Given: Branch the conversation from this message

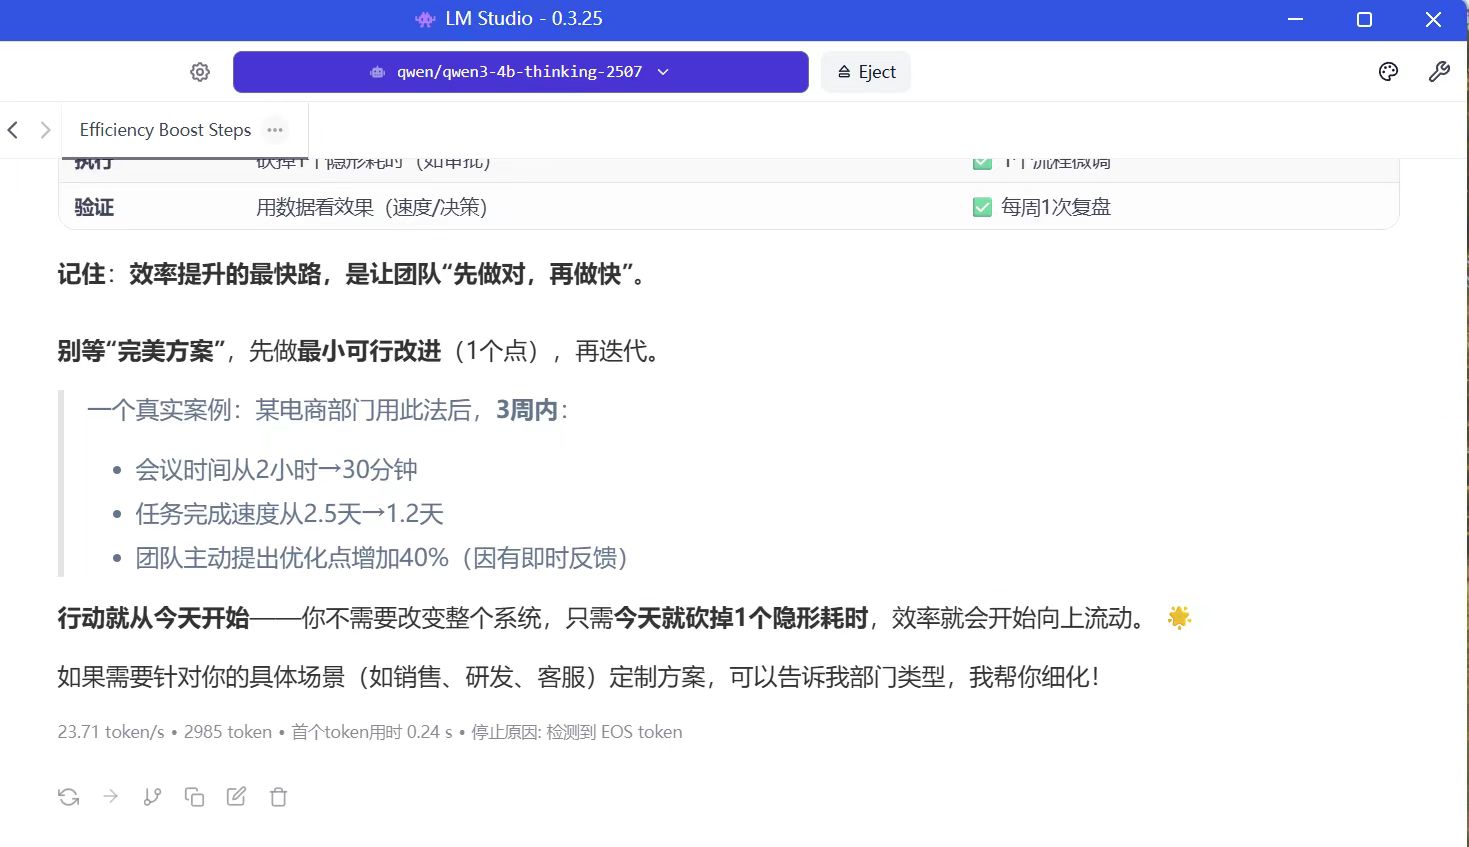Looking at the screenshot, I should click(152, 797).
